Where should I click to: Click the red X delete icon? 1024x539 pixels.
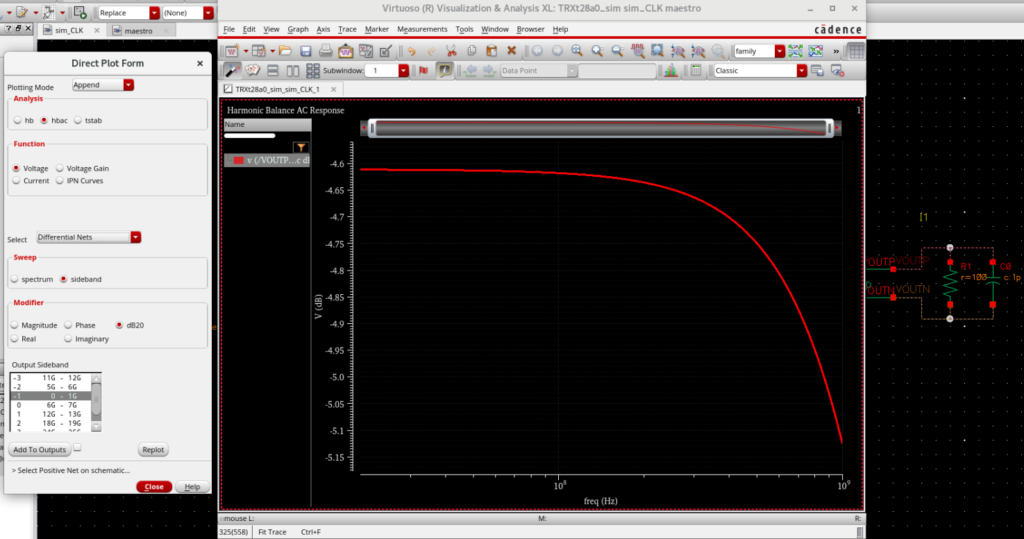(x=512, y=51)
